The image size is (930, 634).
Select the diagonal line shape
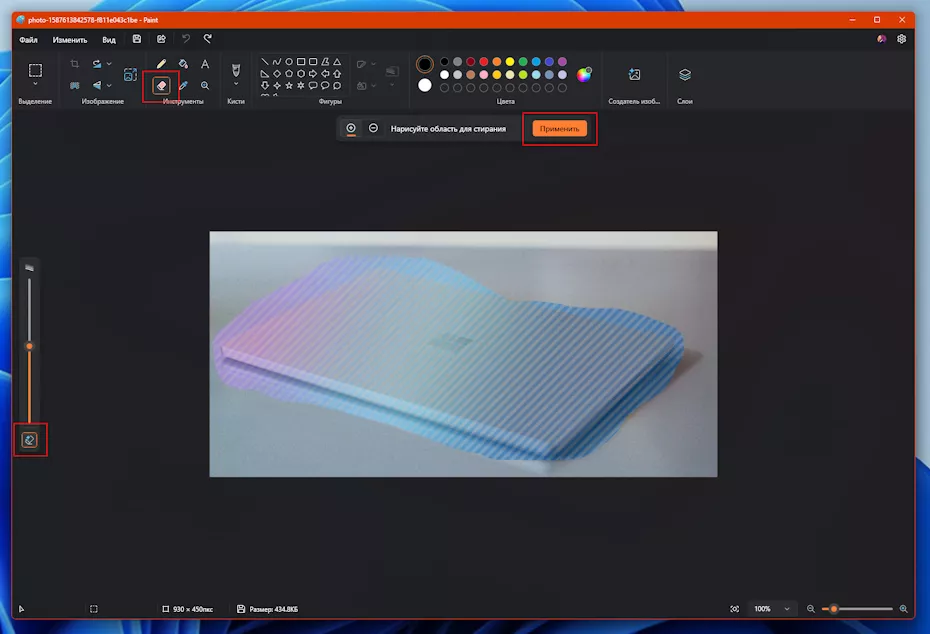265,62
